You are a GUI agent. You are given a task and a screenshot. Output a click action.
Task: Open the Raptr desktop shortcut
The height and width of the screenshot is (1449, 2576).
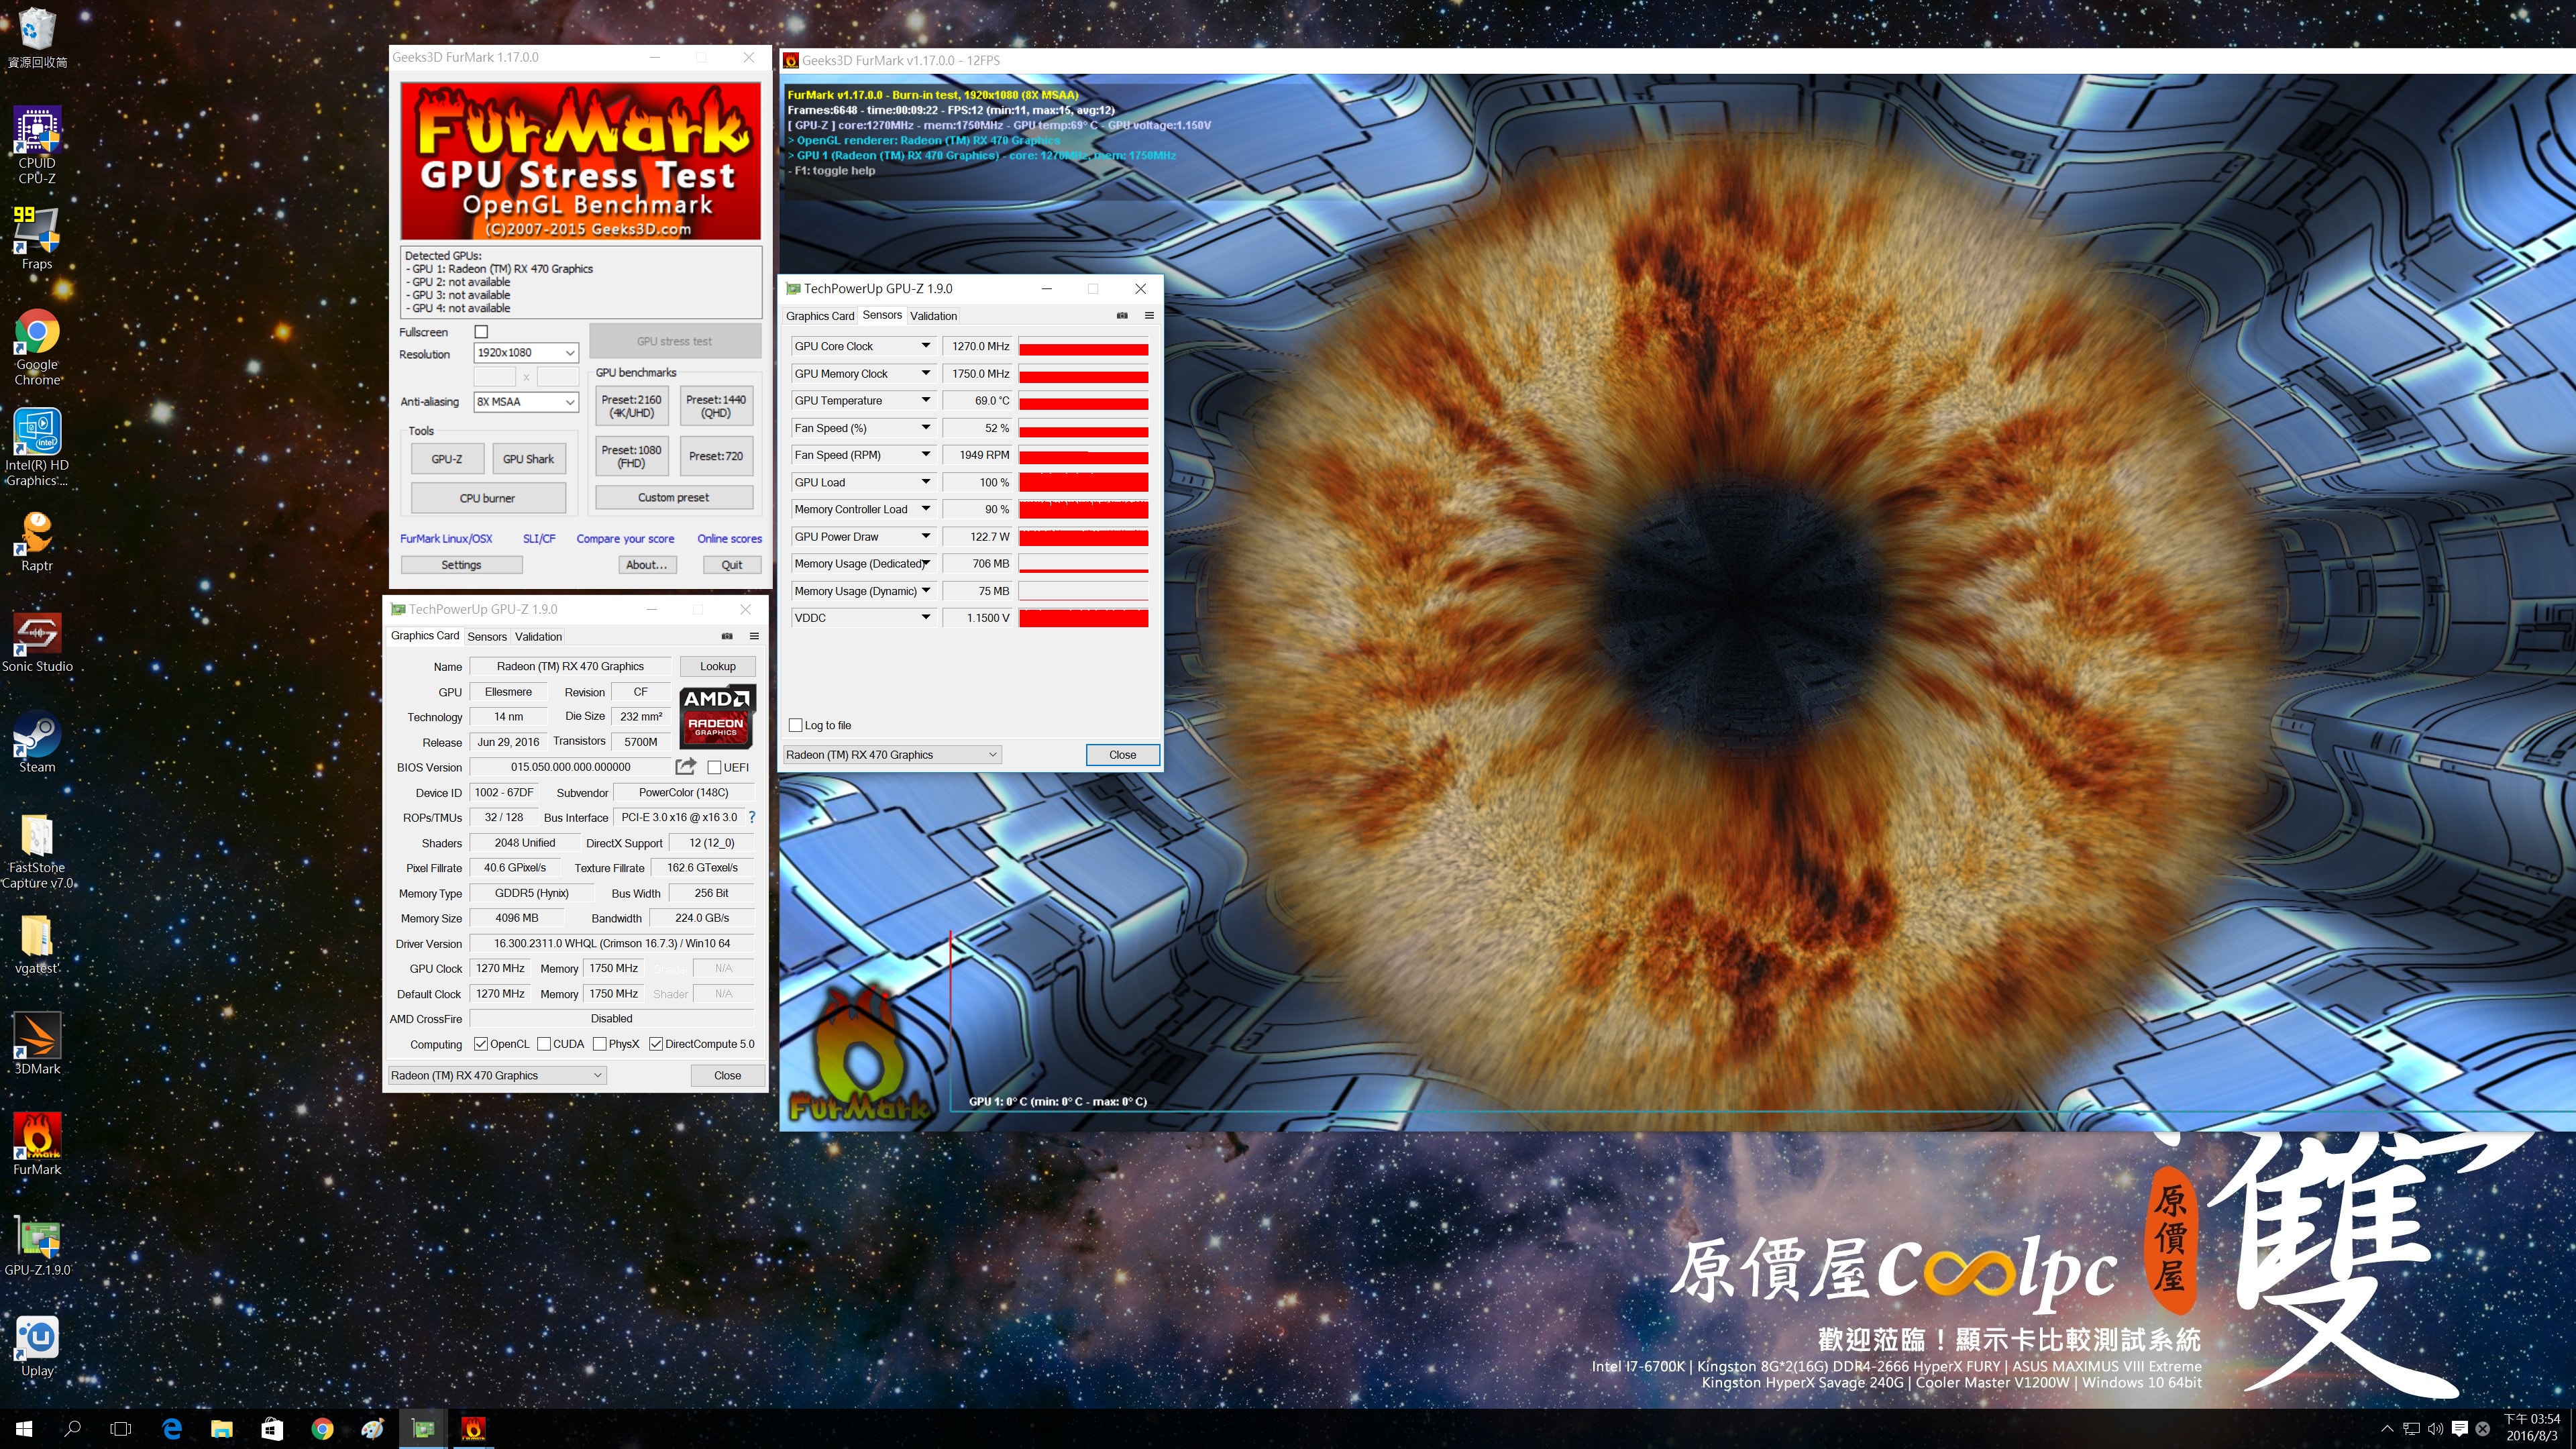click(x=37, y=541)
